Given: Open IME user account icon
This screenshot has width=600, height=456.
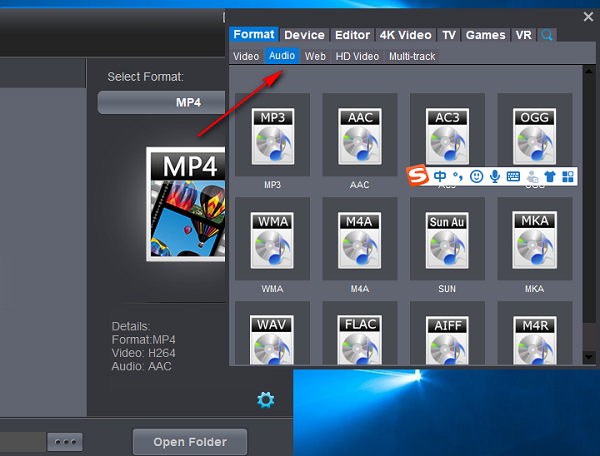Looking at the screenshot, I should tap(532, 176).
